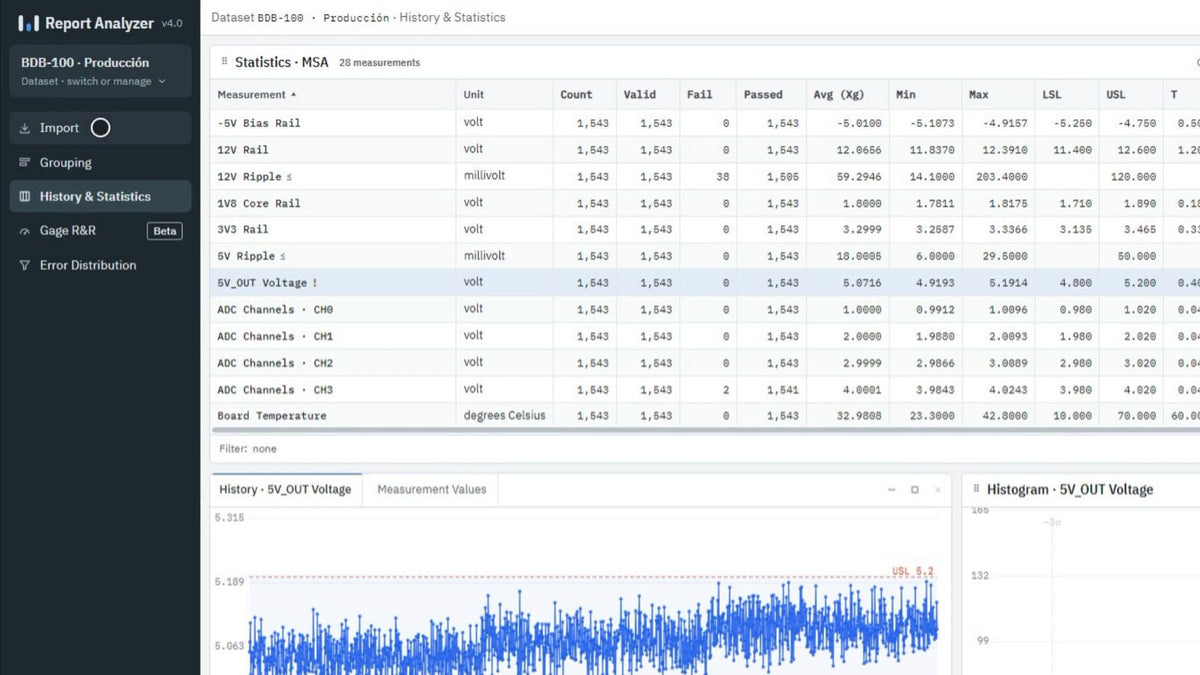Select the 12V Rail row
This screenshot has height=675, width=1200.
[x=705, y=150]
